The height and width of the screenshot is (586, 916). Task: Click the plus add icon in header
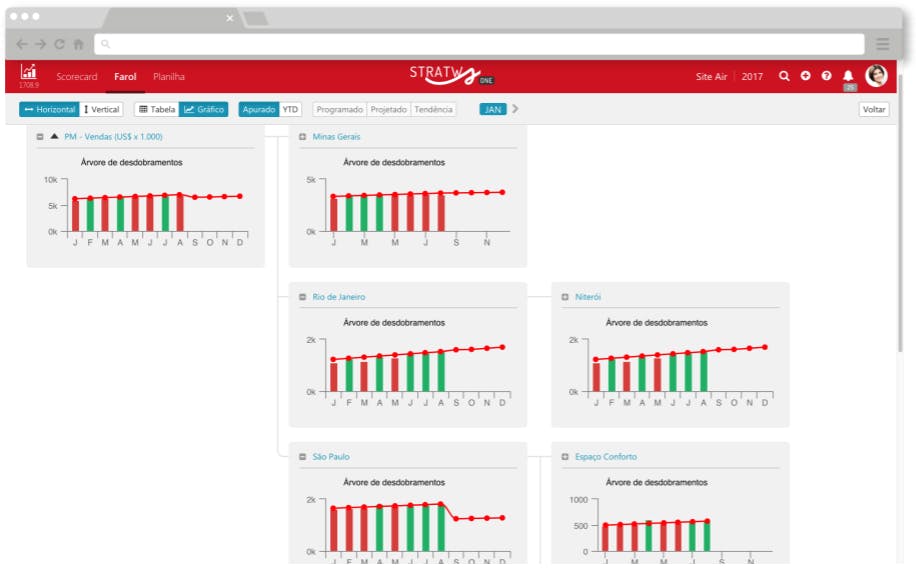(x=806, y=76)
